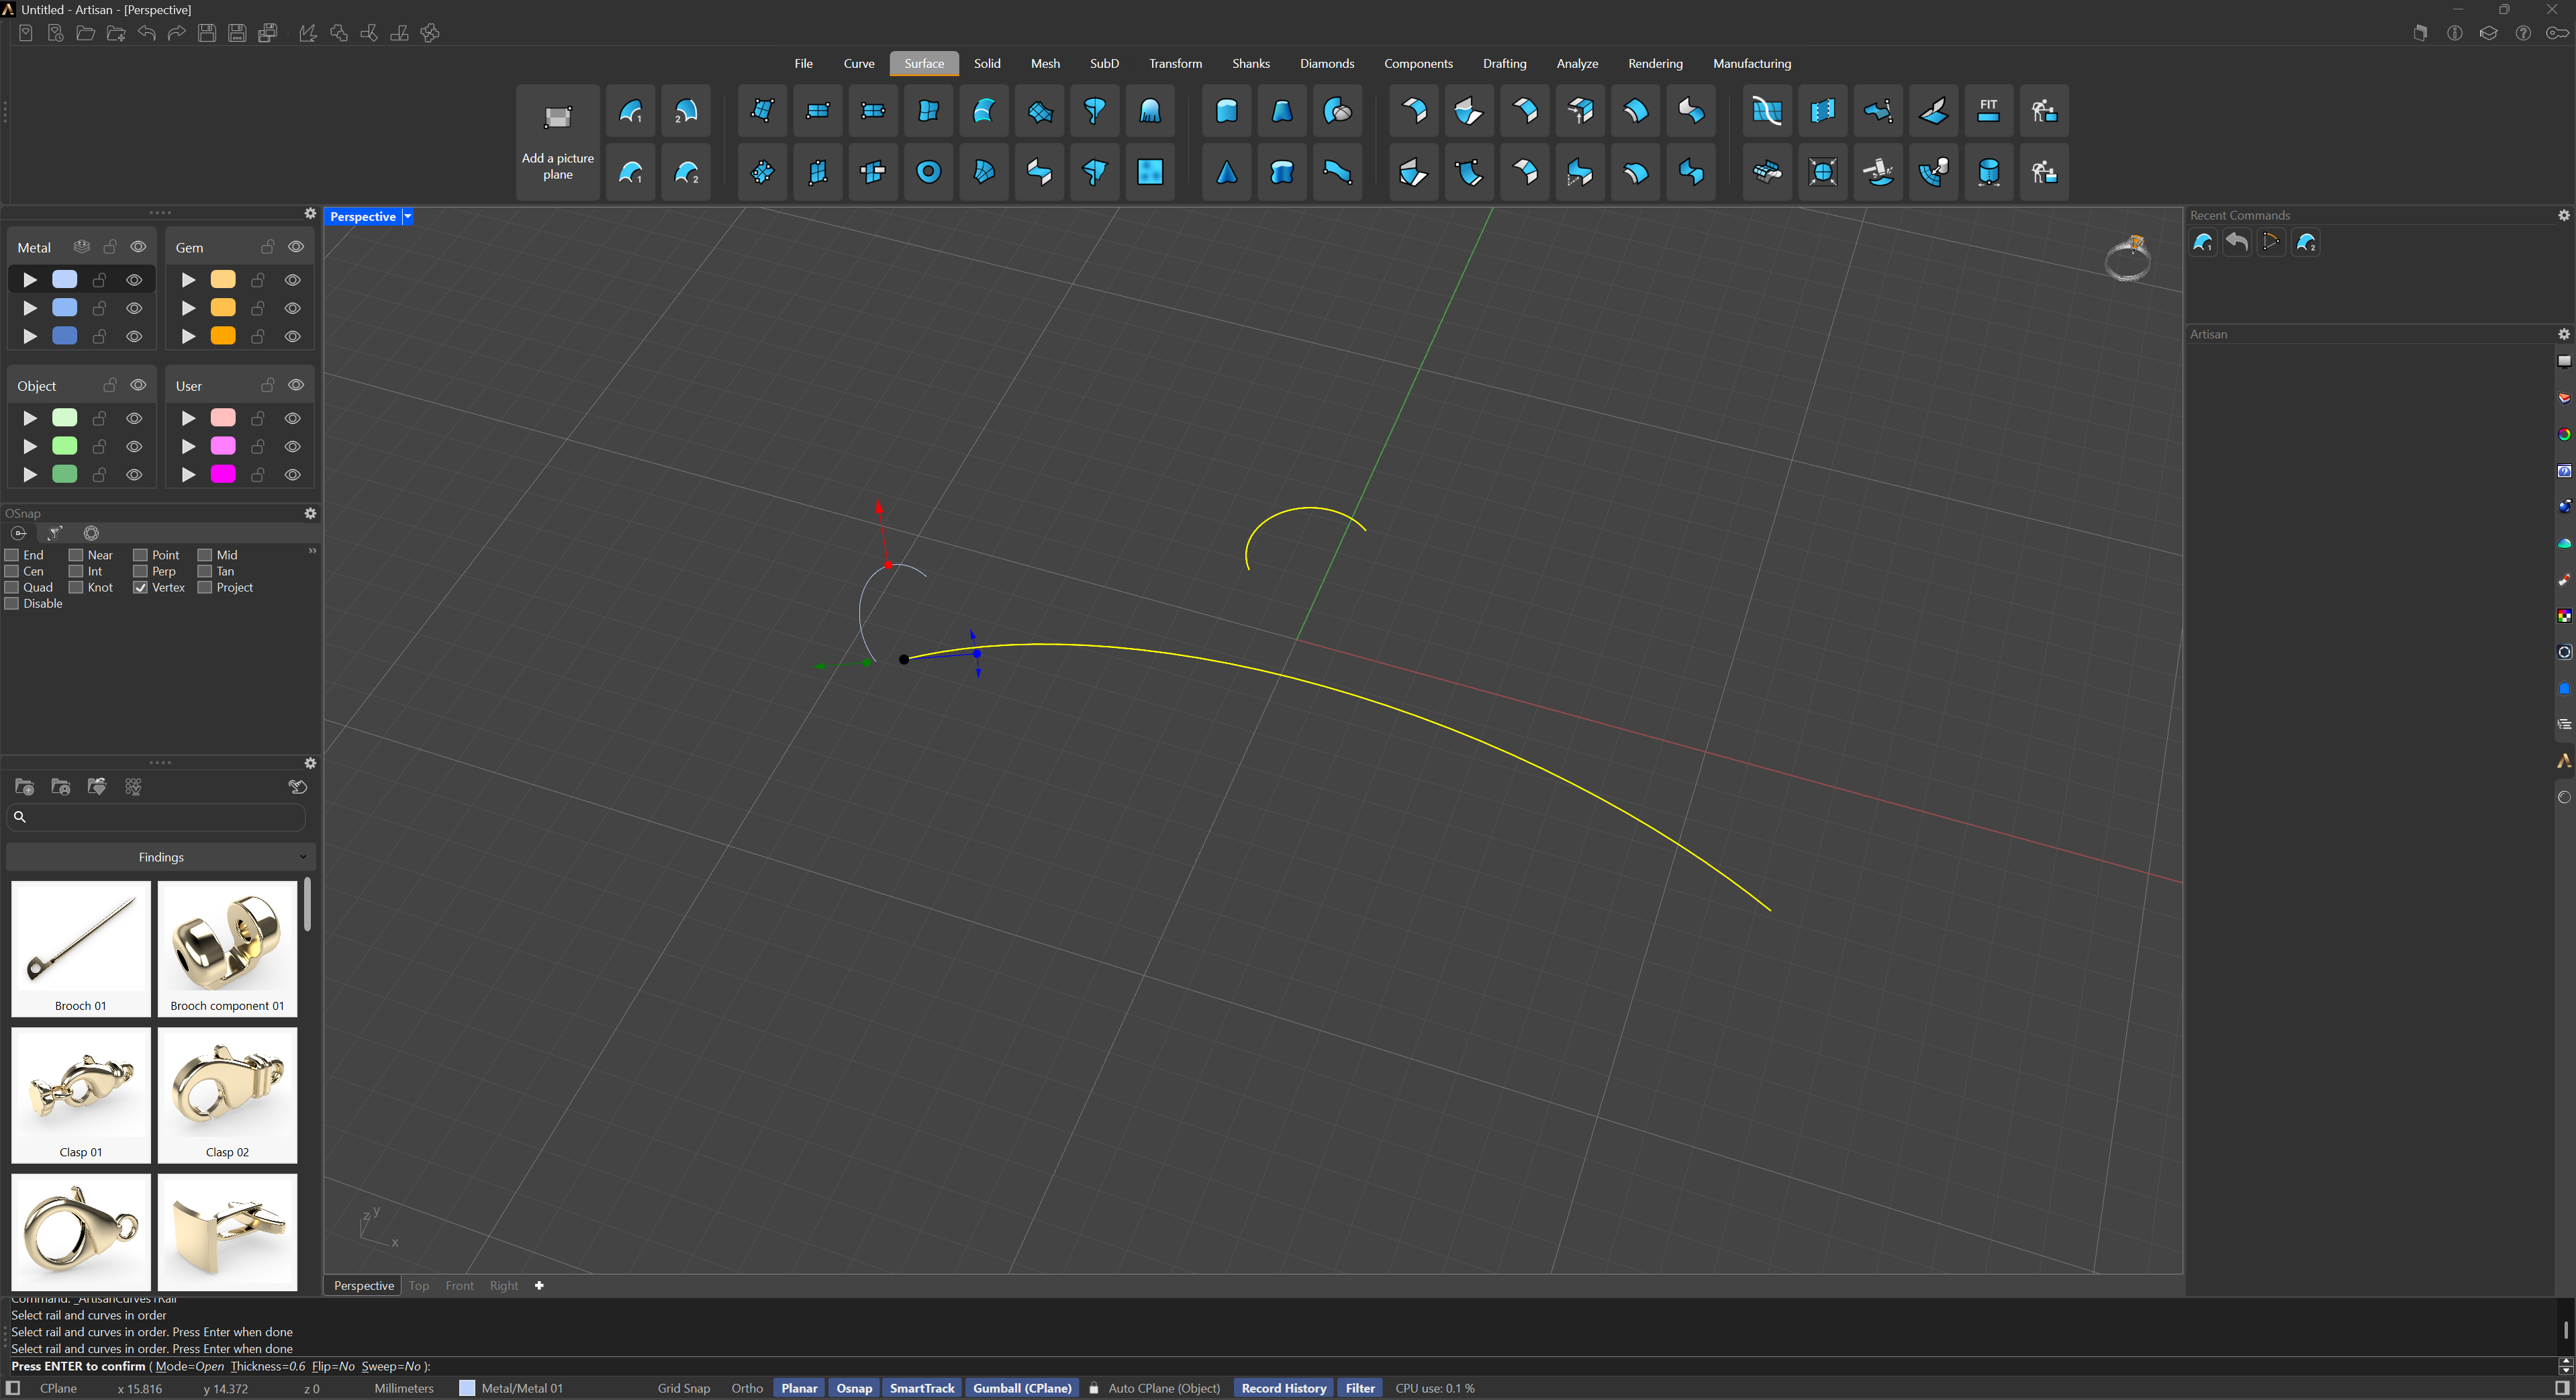The height and width of the screenshot is (1400, 2576).
Task: Toggle Ortho in the status bar
Action: (746, 1388)
